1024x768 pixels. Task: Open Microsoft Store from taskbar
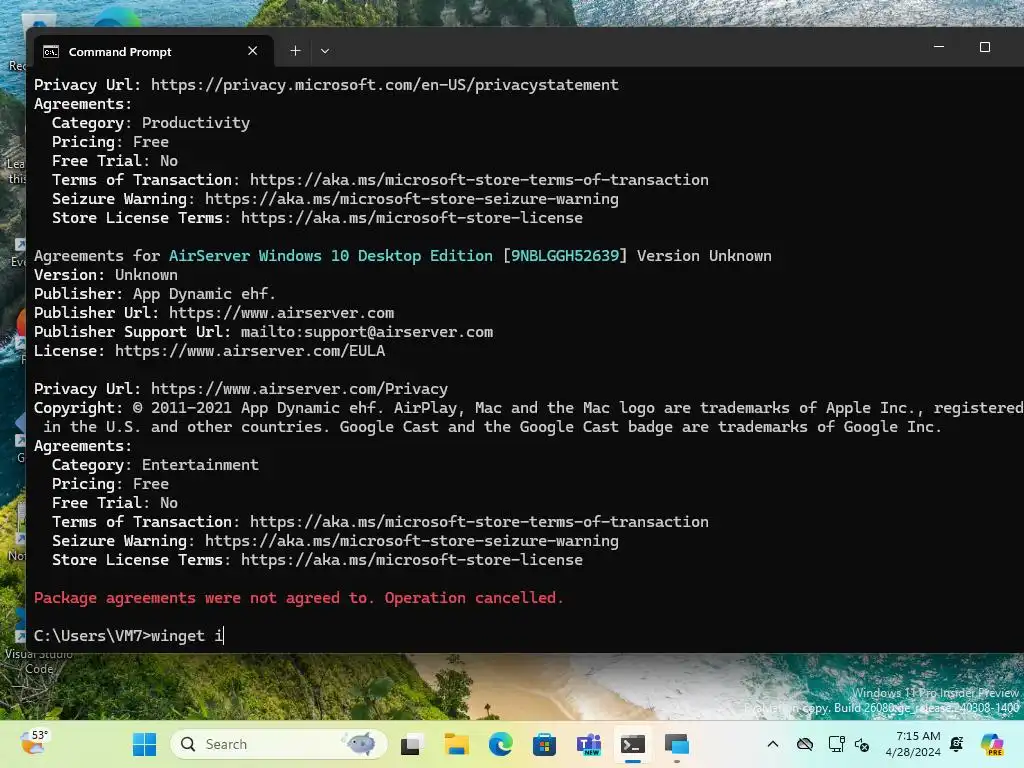tap(544, 744)
